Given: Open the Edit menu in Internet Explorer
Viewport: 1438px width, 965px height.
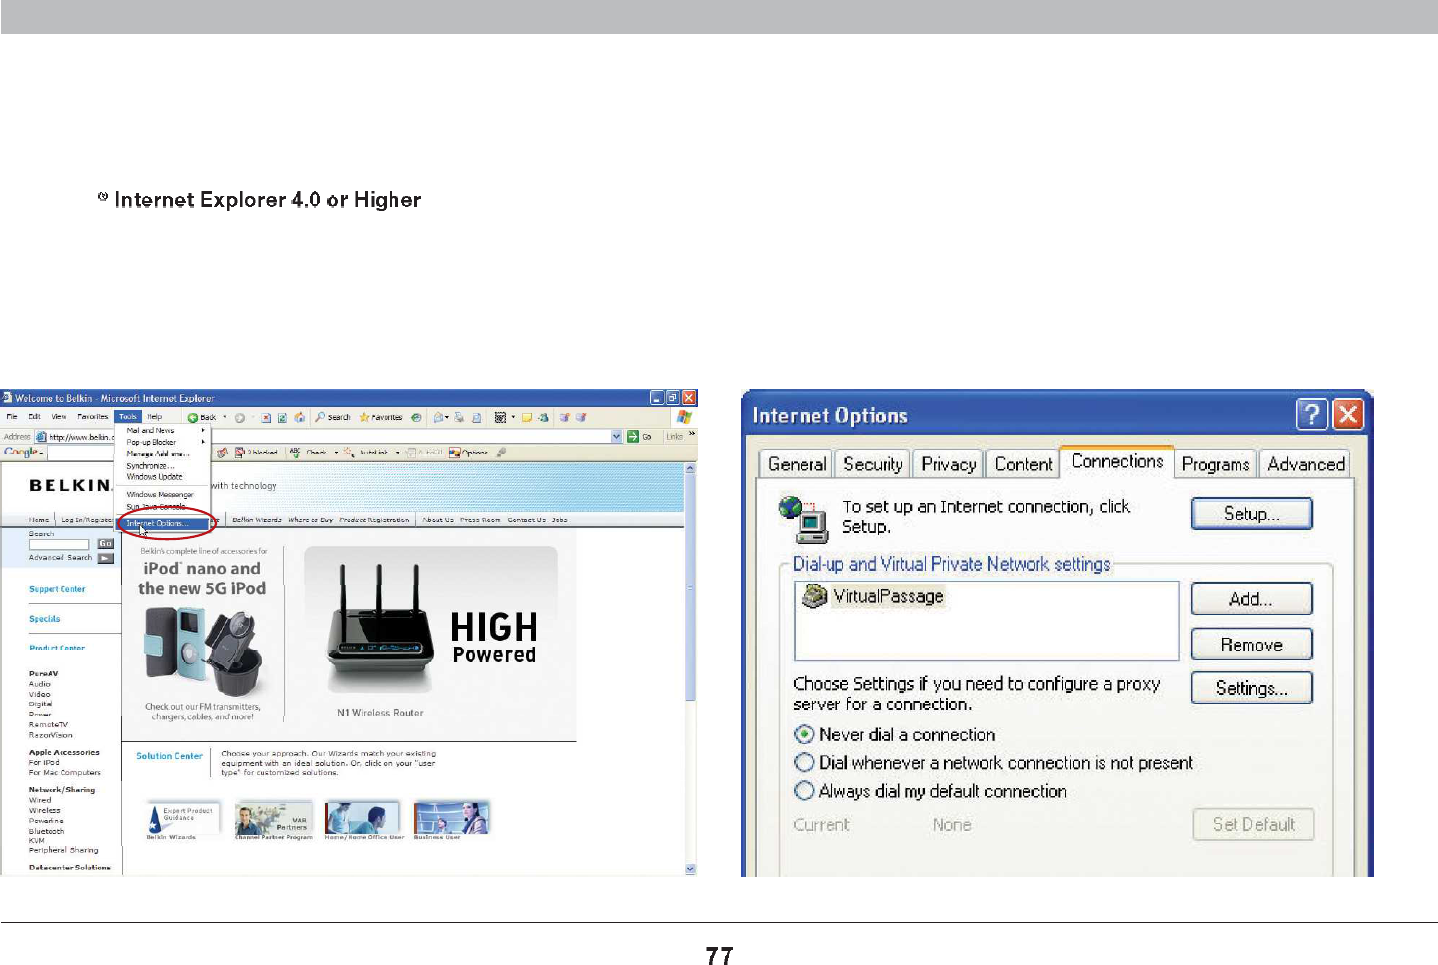Looking at the screenshot, I should [34, 417].
